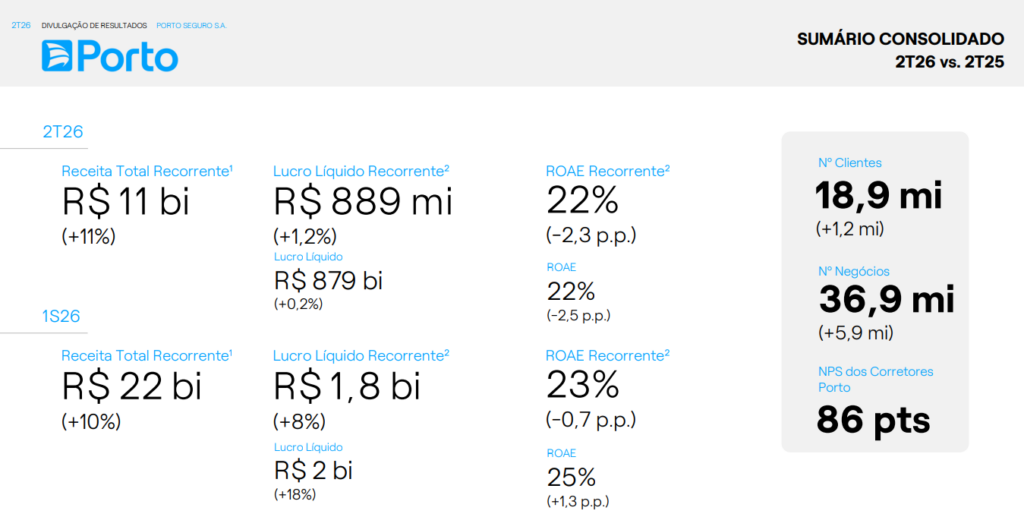Click the R$ 1,8 bi recurring profit

[x=347, y=386]
